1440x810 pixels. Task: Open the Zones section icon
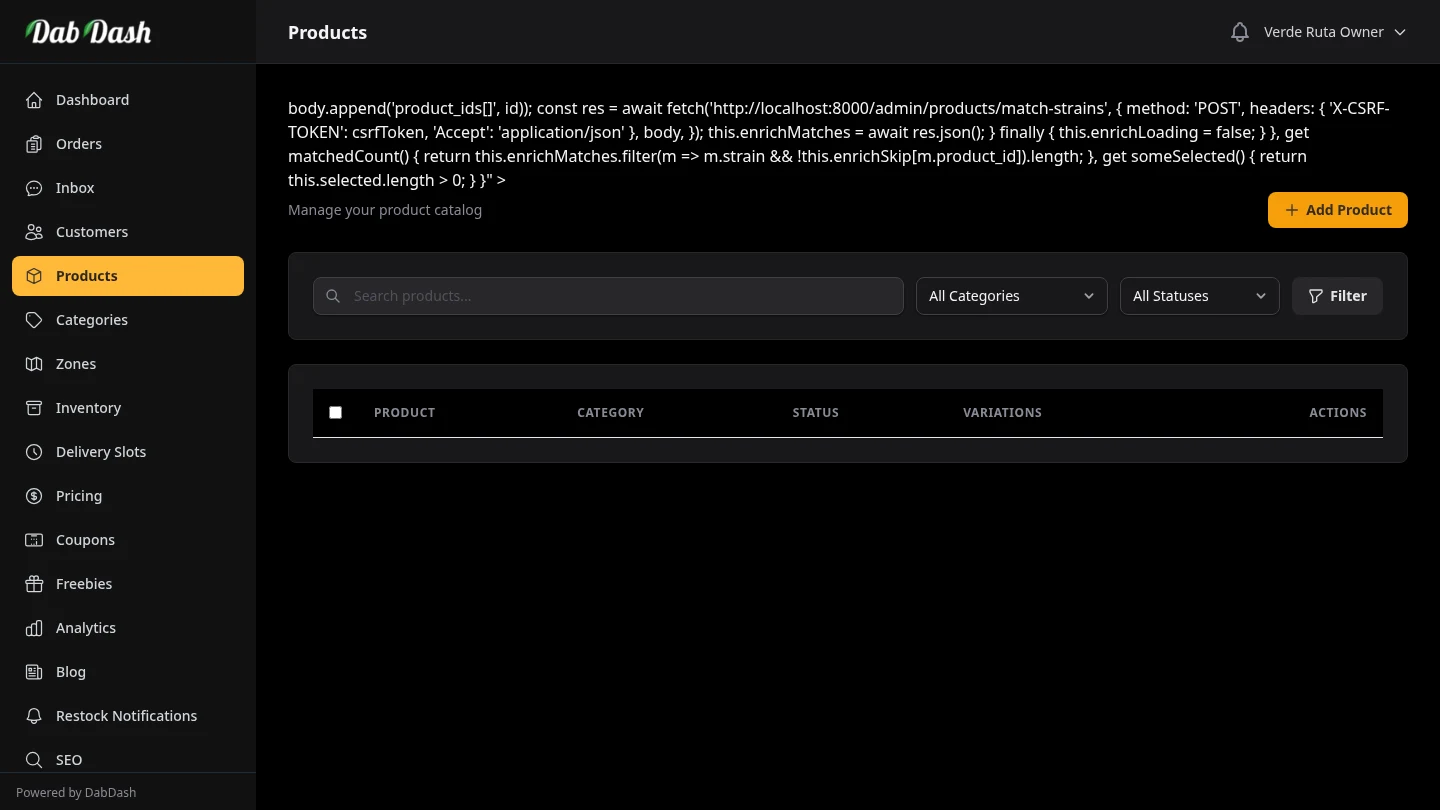pos(33,364)
